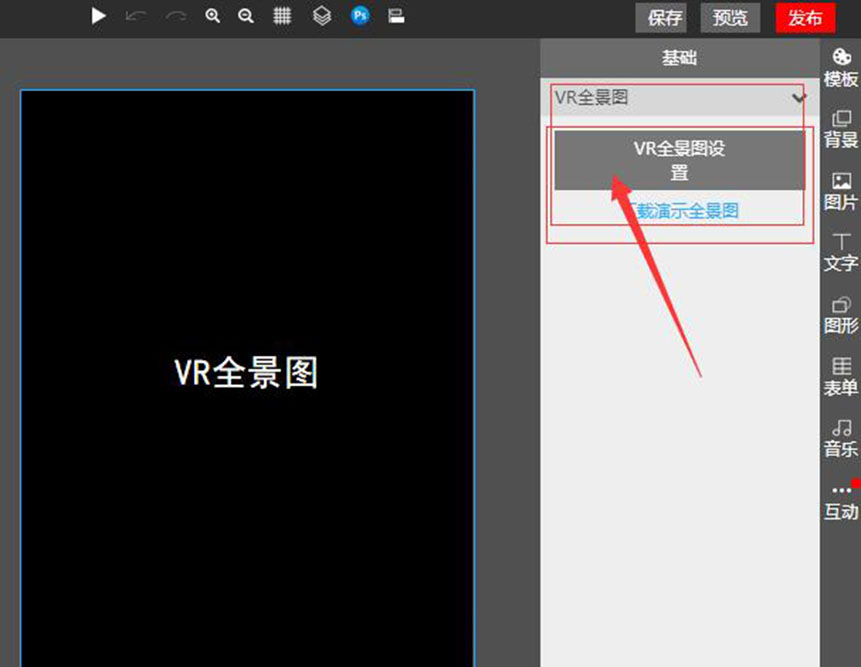Click the undo arrow icon

[x=136, y=16]
